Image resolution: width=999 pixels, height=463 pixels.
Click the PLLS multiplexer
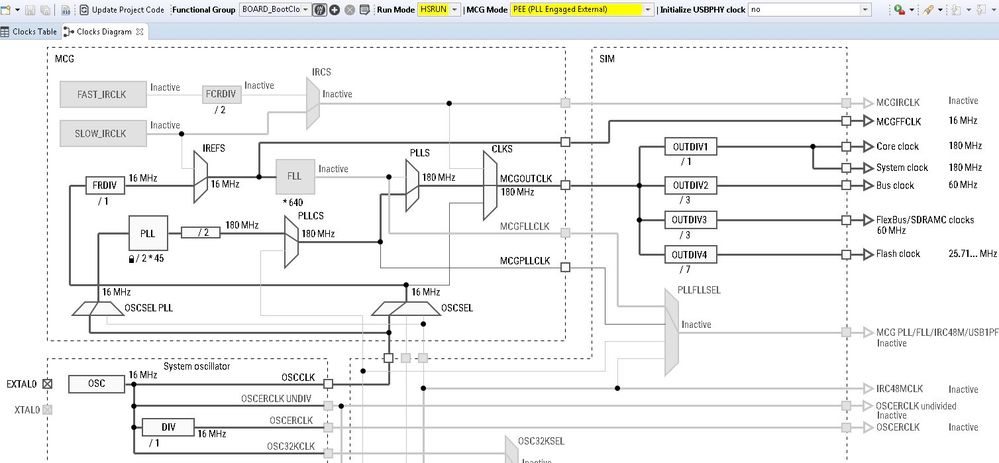pos(412,185)
